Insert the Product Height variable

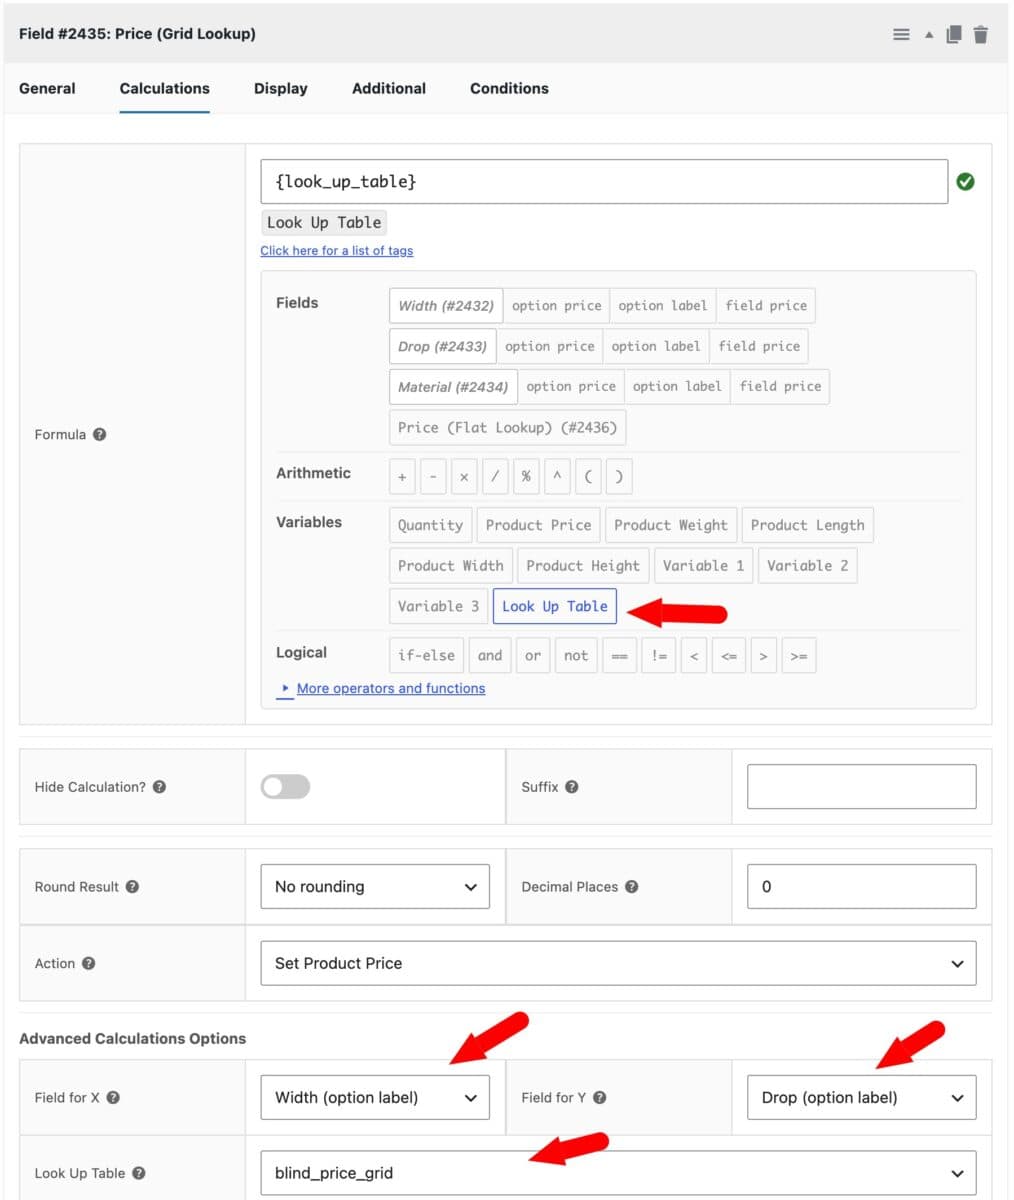click(x=583, y=565)
